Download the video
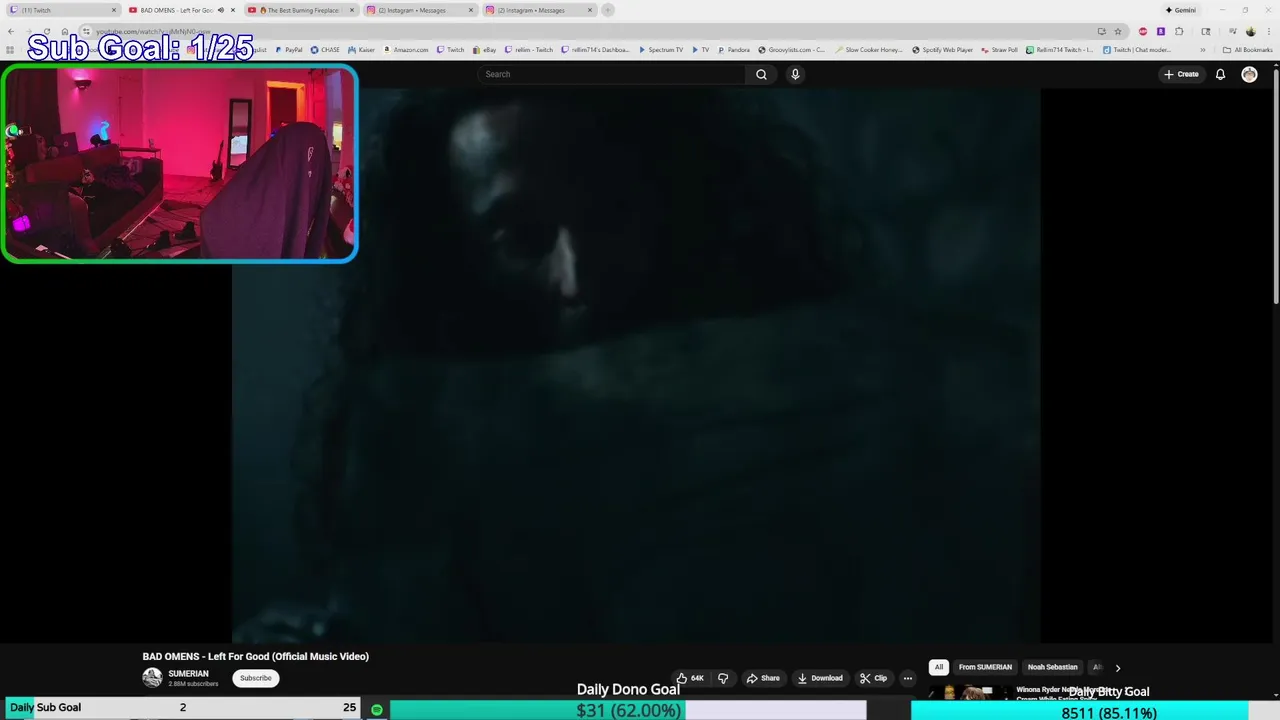 [820, 678]
